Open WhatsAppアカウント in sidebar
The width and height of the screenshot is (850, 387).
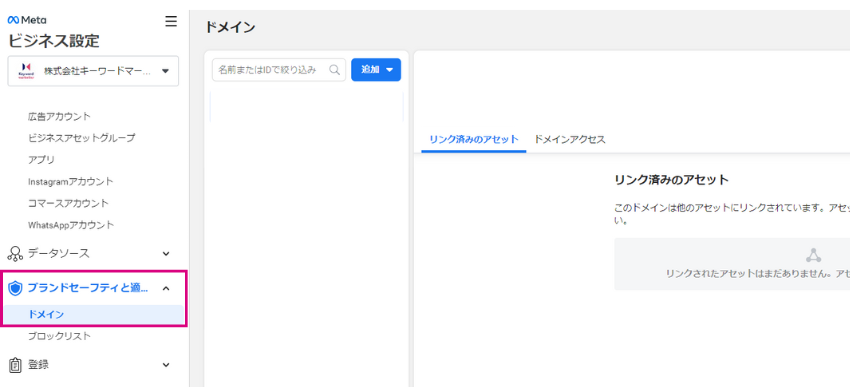(71, 225)
